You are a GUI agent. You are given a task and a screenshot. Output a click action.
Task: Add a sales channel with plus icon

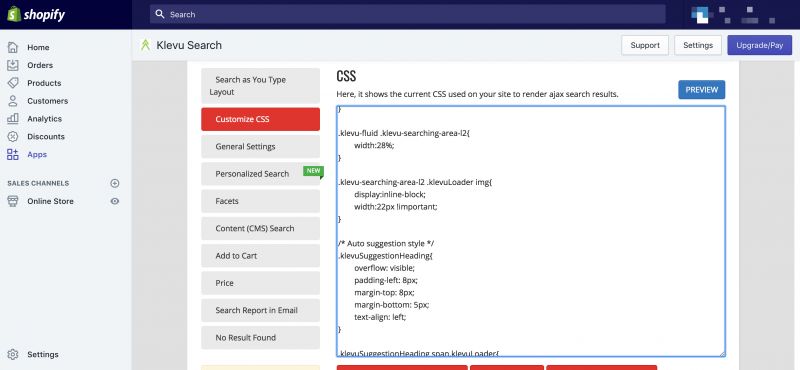(x=115, y=183)
